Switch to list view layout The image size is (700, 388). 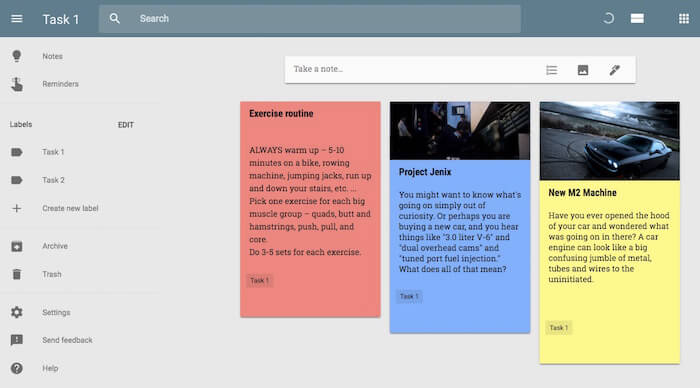coord(637,19)
